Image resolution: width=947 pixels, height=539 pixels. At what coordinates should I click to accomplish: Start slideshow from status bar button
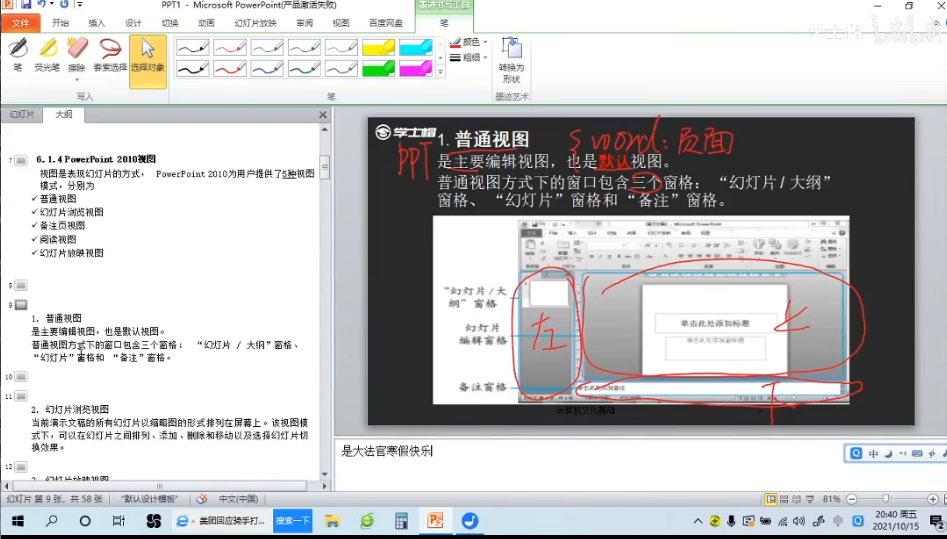(x=810, y=499)
